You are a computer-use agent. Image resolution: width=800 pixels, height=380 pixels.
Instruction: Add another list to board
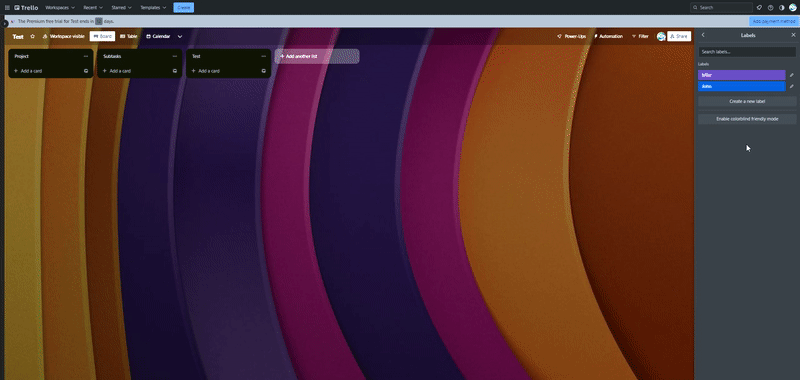pos(317,56)
